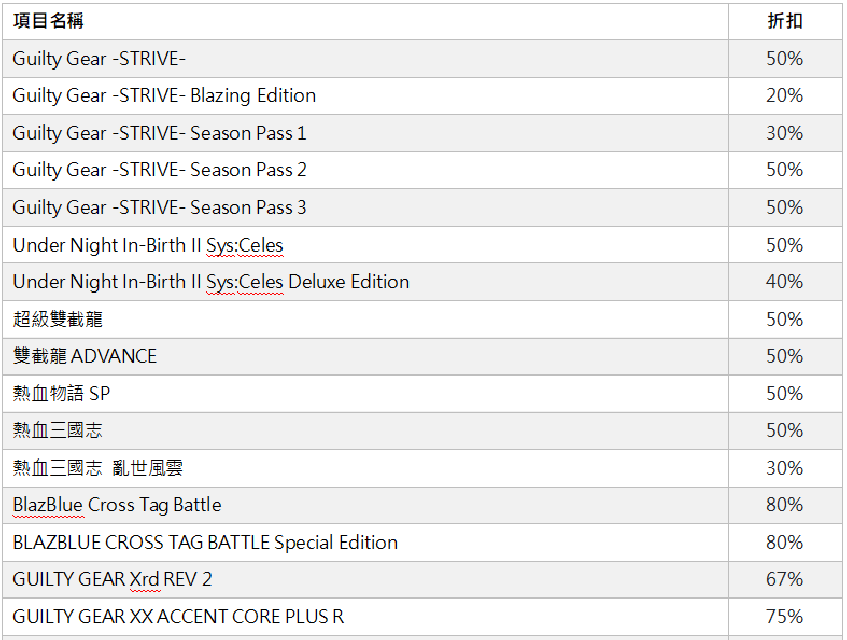Click the 熱血三國志 亂世風雲 cell
The height and width of the screenshot is (640, 847).
pyautogui.click(x=97, y=468)
